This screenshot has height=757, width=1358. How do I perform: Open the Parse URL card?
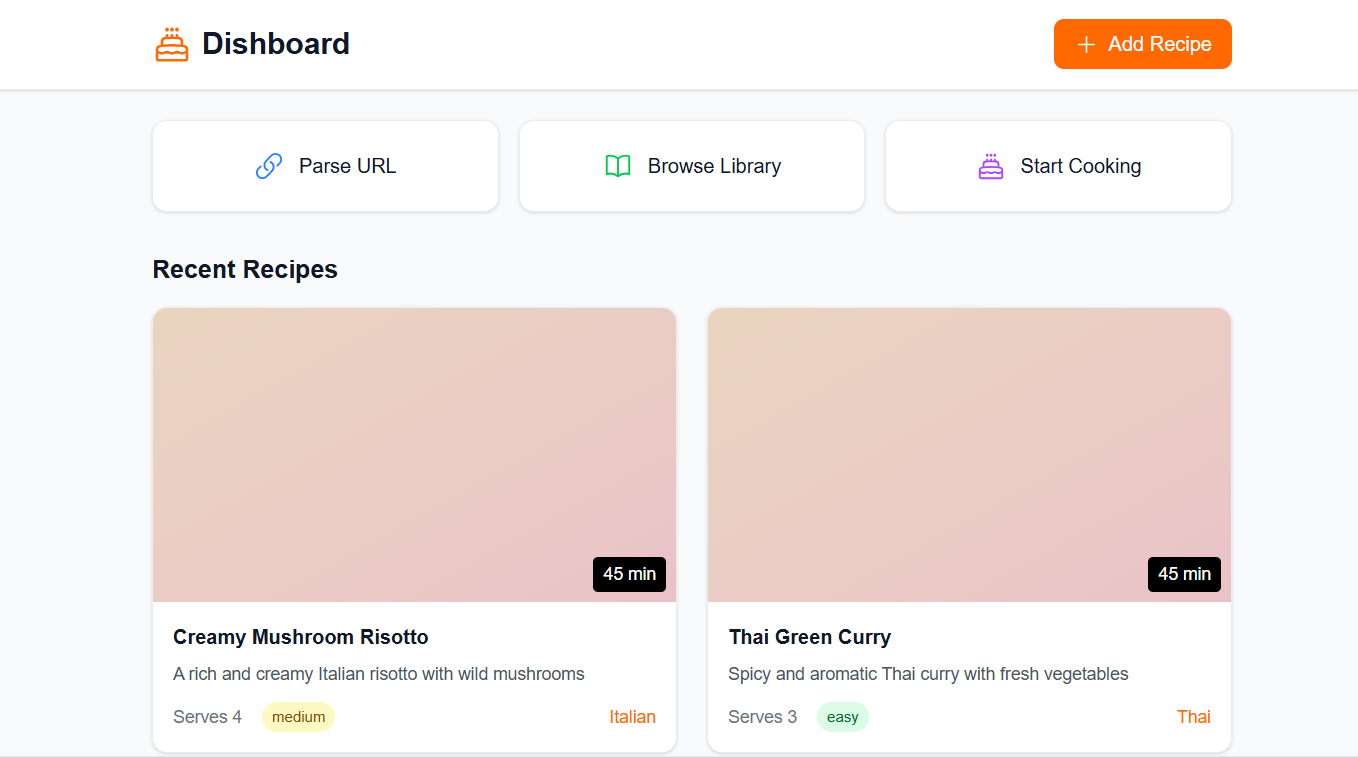325,166
